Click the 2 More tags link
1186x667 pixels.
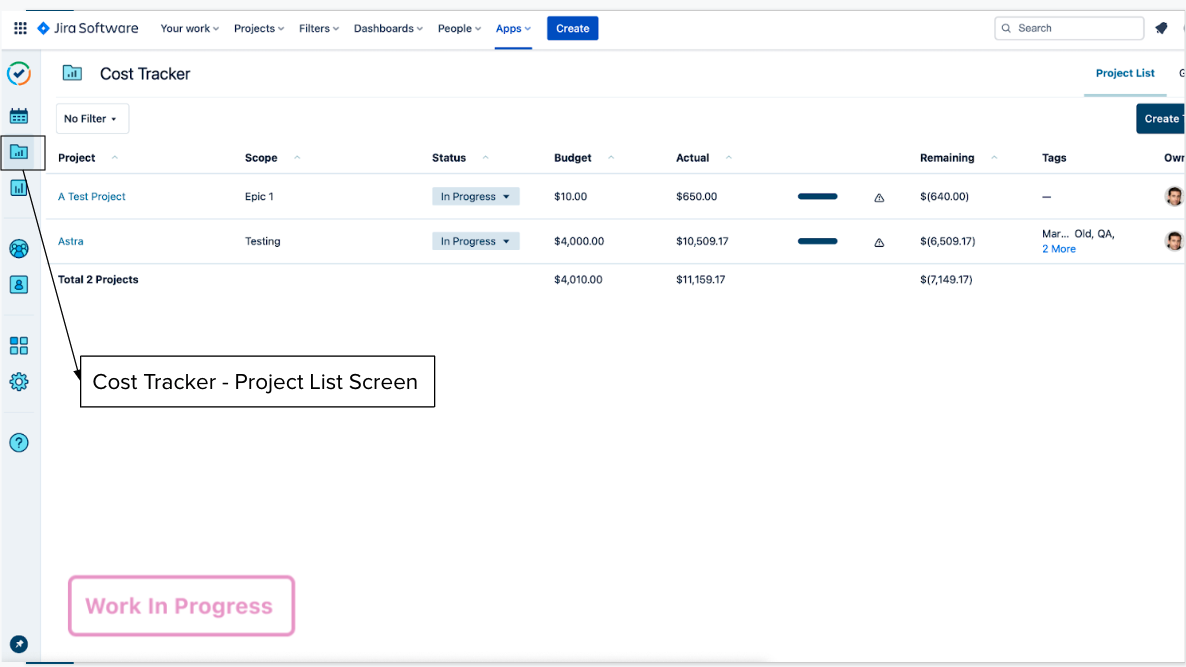(x=1059, y=249)
